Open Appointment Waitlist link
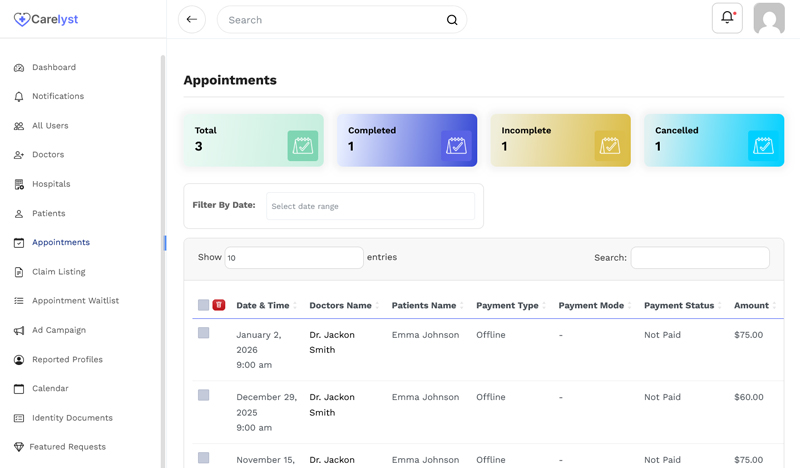The height and width of the screenshot is (468, 800). [76, 301]
